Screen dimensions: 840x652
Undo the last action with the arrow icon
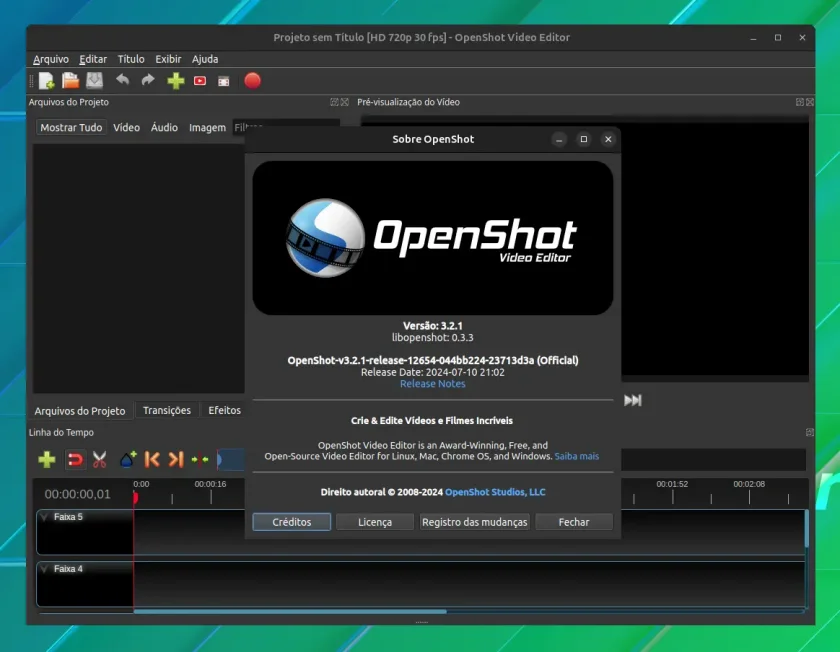[x=123, y=80]
